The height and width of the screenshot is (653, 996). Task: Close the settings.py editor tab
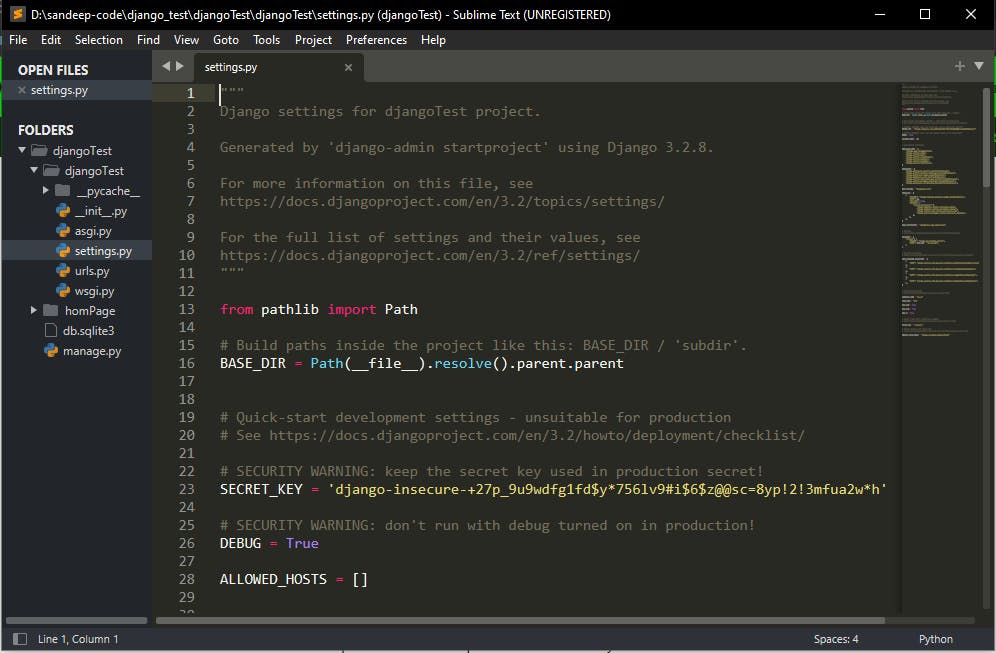349,68
